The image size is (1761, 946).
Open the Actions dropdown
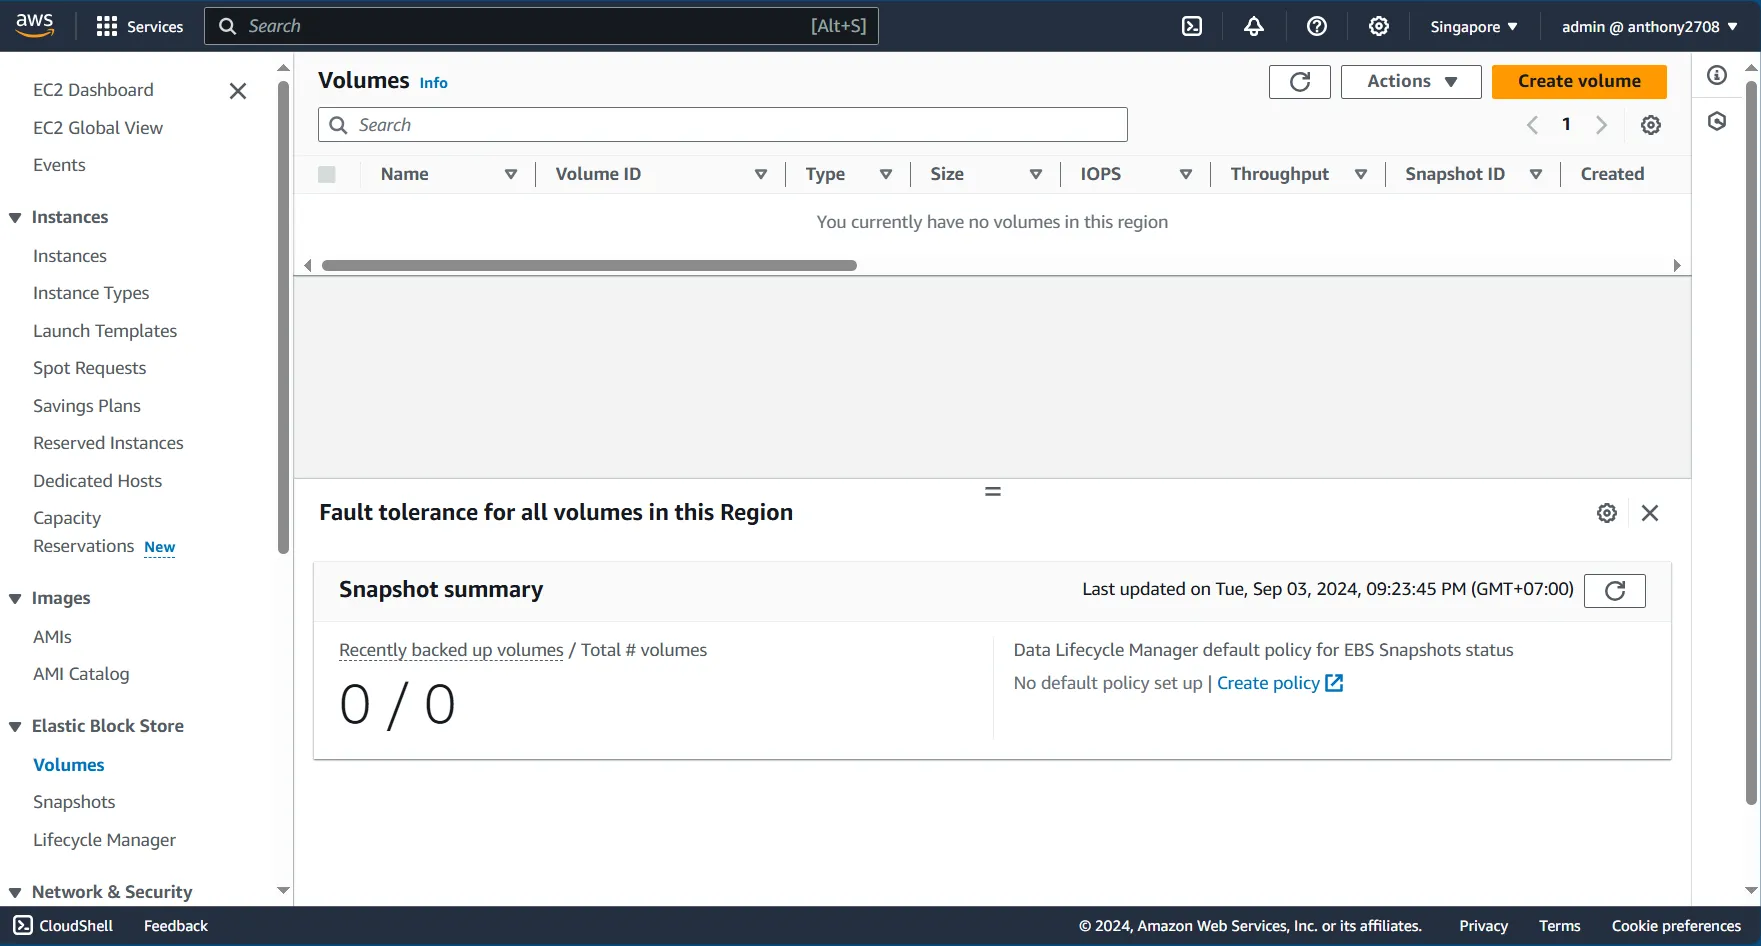[x=1411, y=82]
